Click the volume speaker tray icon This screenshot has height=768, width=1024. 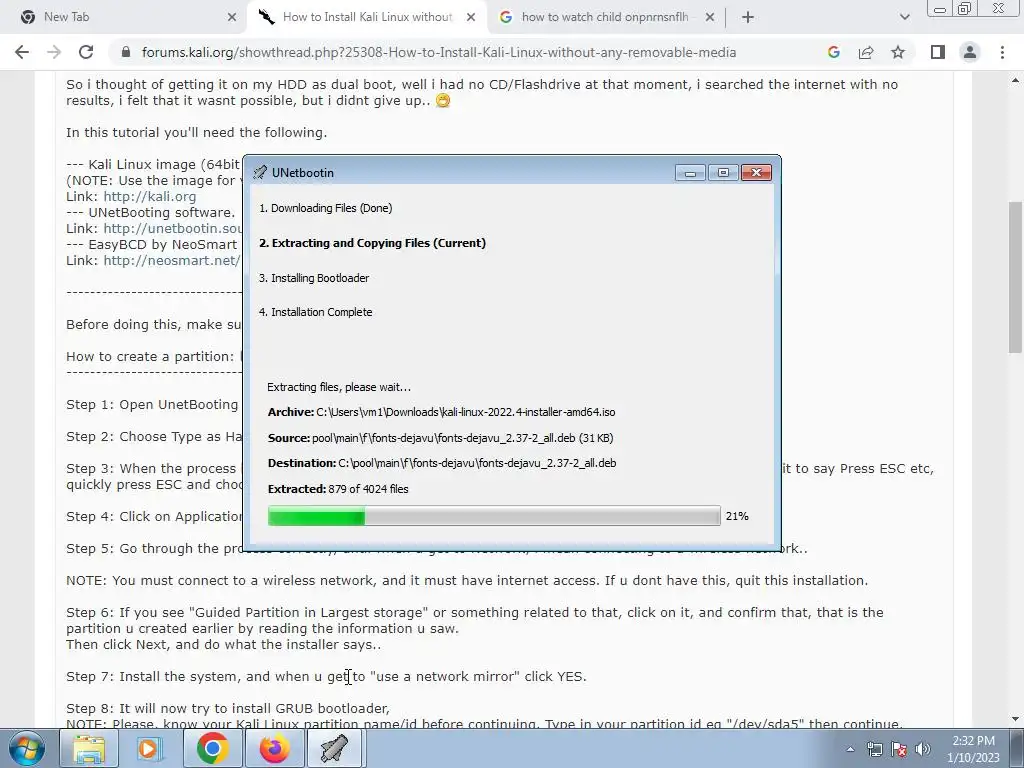click(x=922, y=749)
